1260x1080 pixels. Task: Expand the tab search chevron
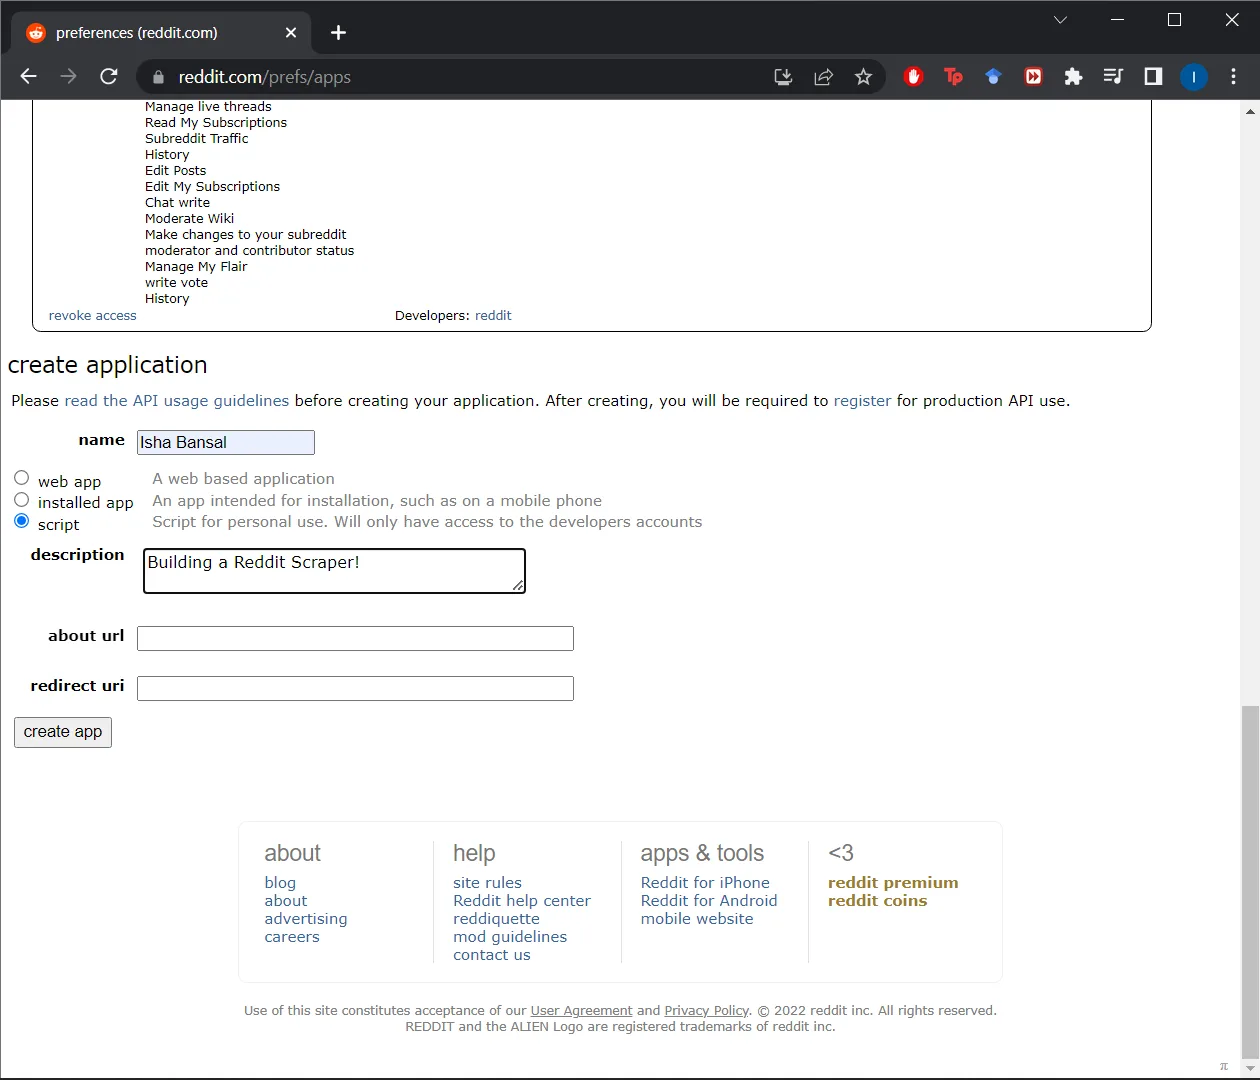[x=1060, y=20]
